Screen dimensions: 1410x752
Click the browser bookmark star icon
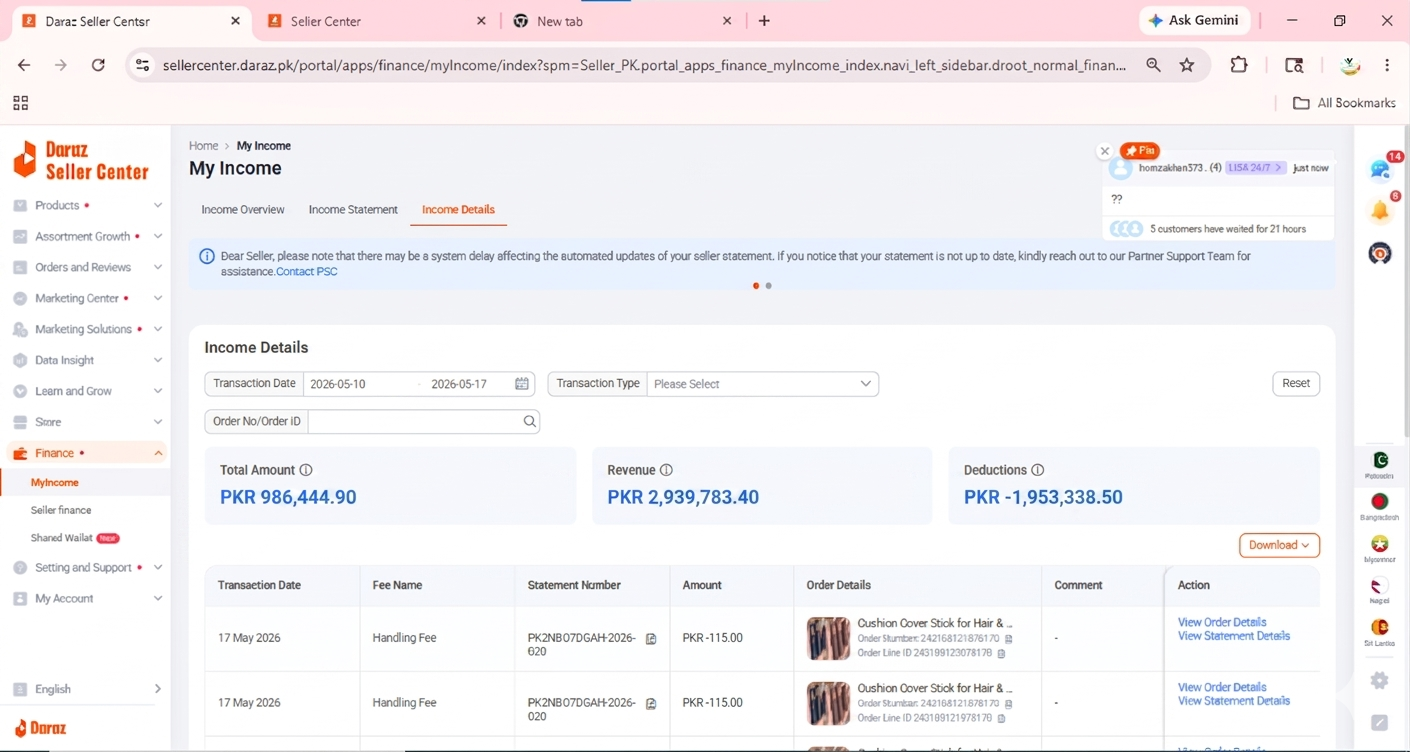1187,65
